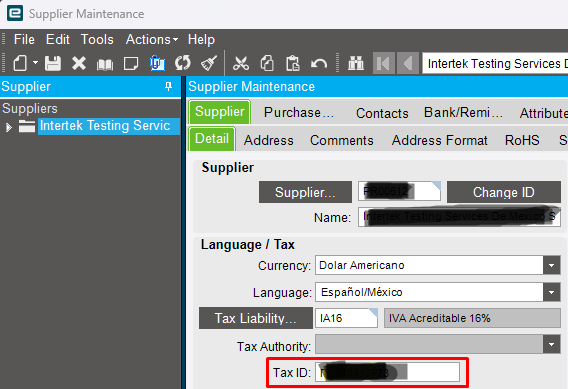568x389 pixels.
Task: Switch to the Contacts tab
Action: point(382,113)
